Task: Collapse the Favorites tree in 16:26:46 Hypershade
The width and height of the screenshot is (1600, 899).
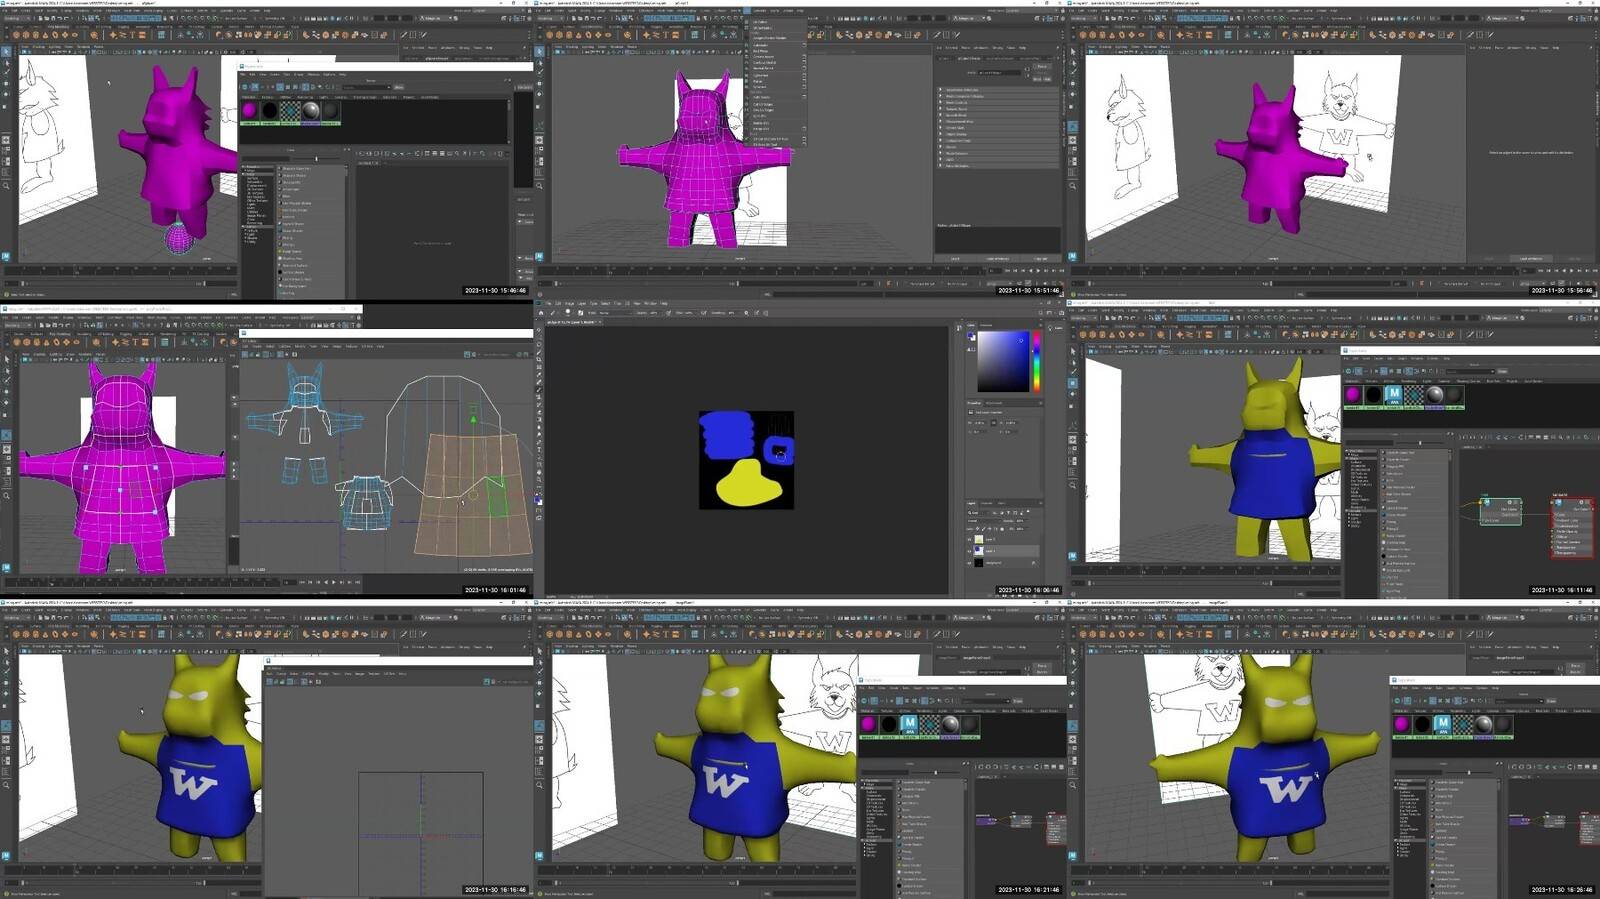Action: click(1396, 782)
